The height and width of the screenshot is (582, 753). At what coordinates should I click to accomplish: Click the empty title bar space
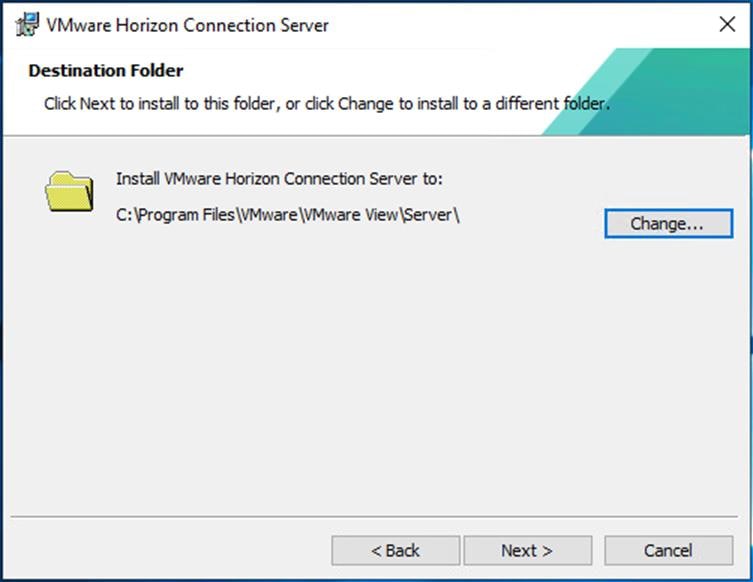point(520,25)
